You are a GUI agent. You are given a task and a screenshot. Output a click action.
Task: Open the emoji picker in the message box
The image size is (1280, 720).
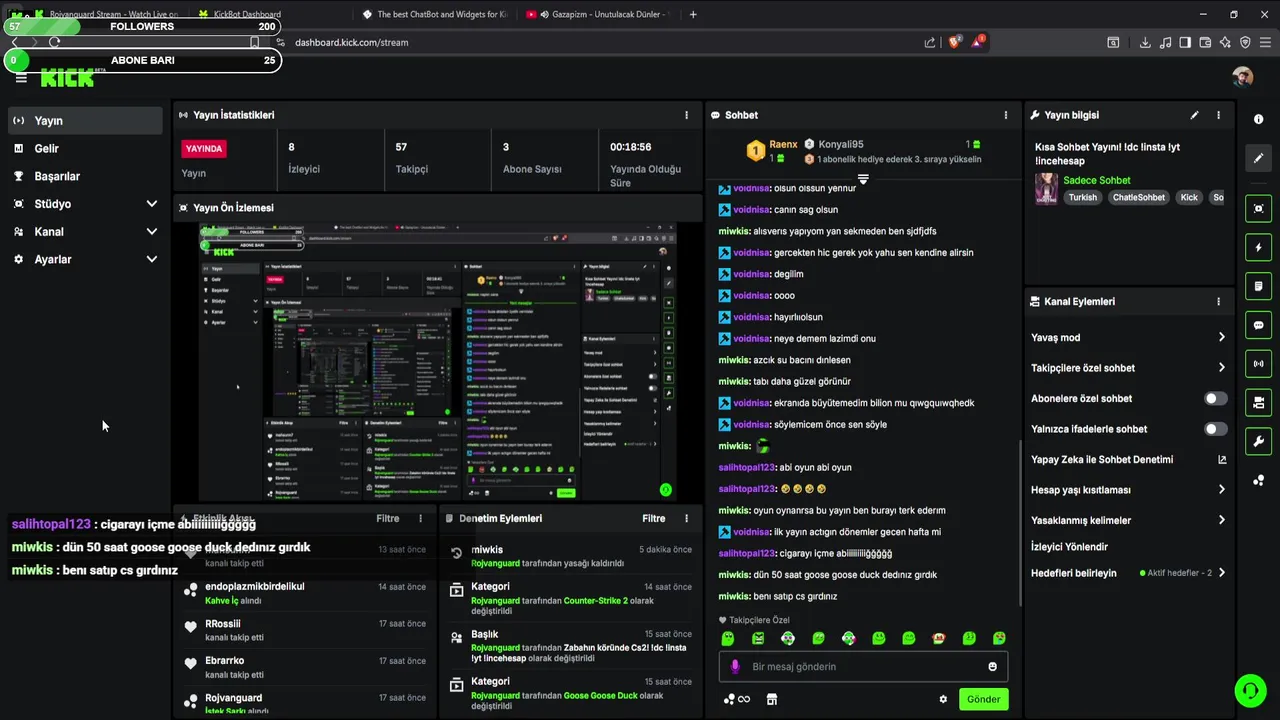(993, 666)
